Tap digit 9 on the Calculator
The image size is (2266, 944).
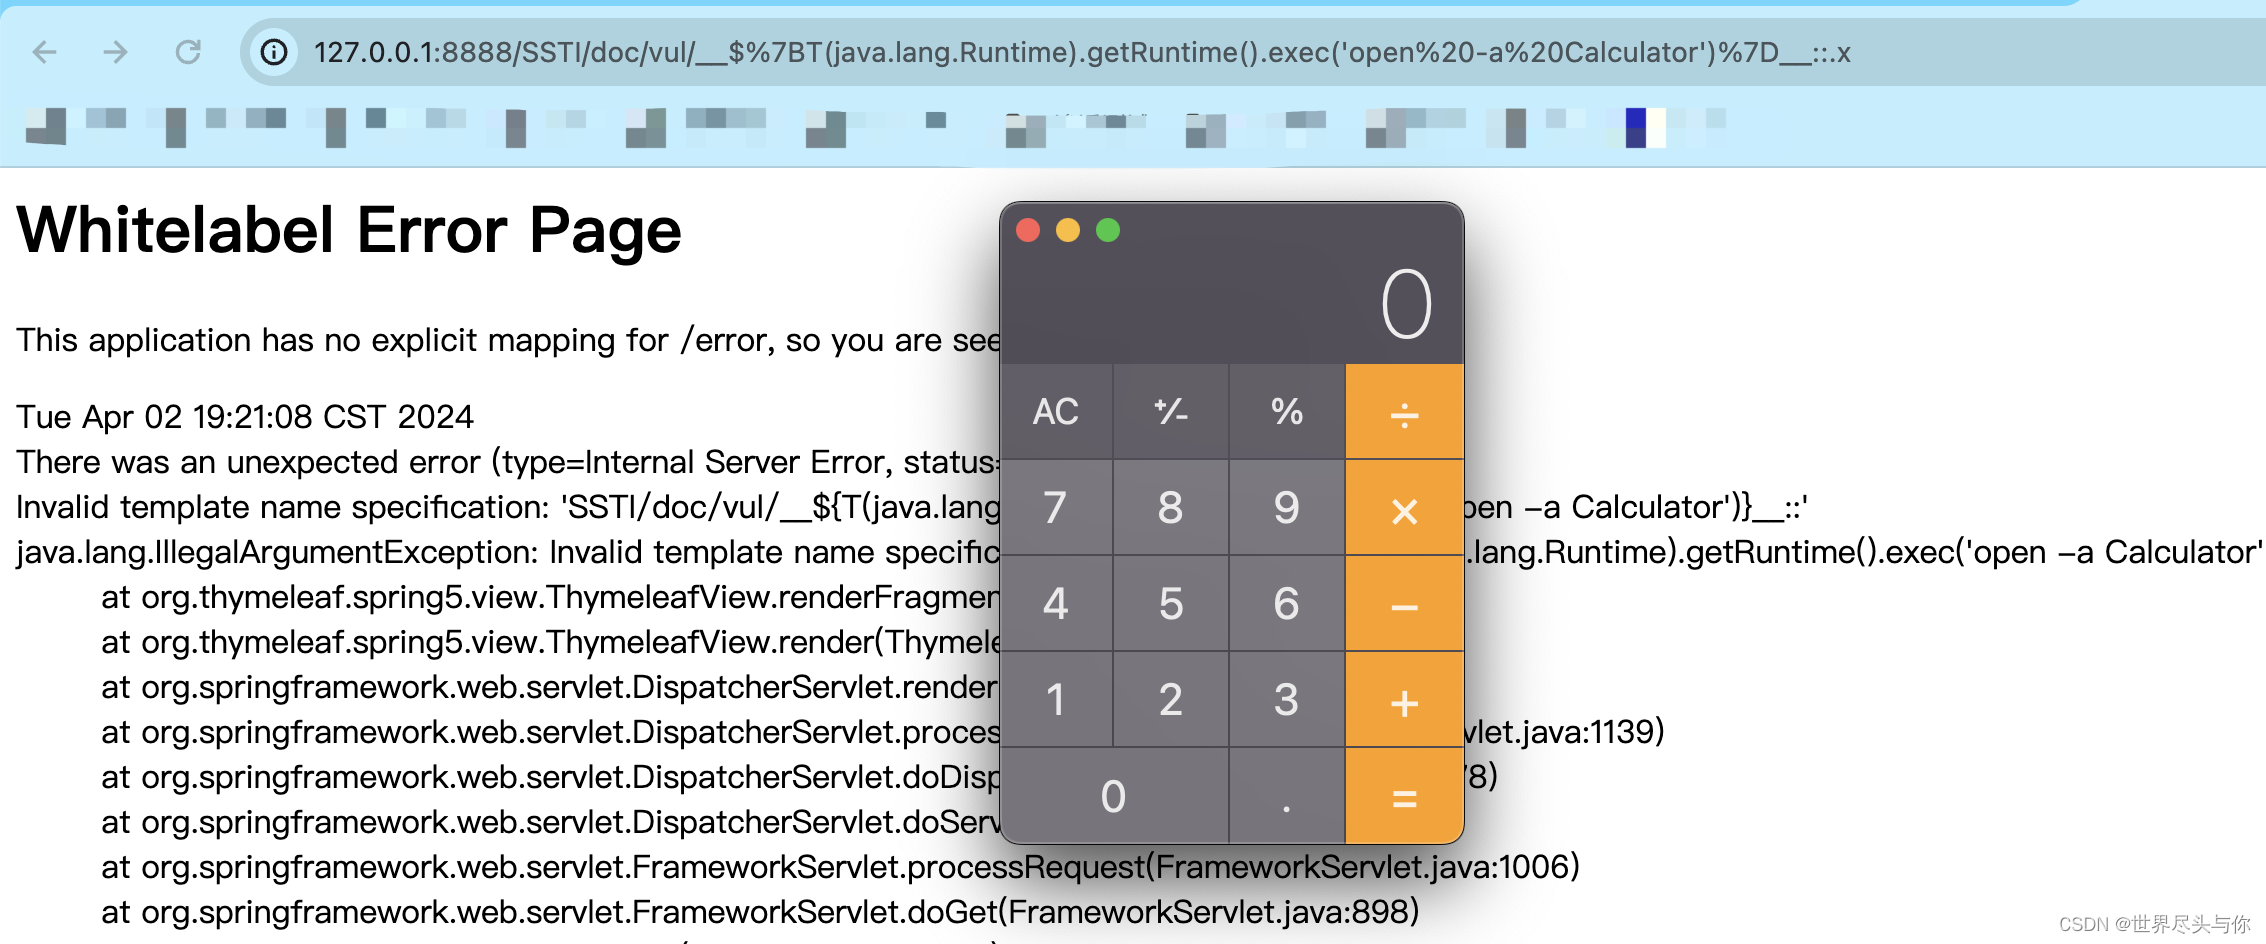click(1287, 508)
